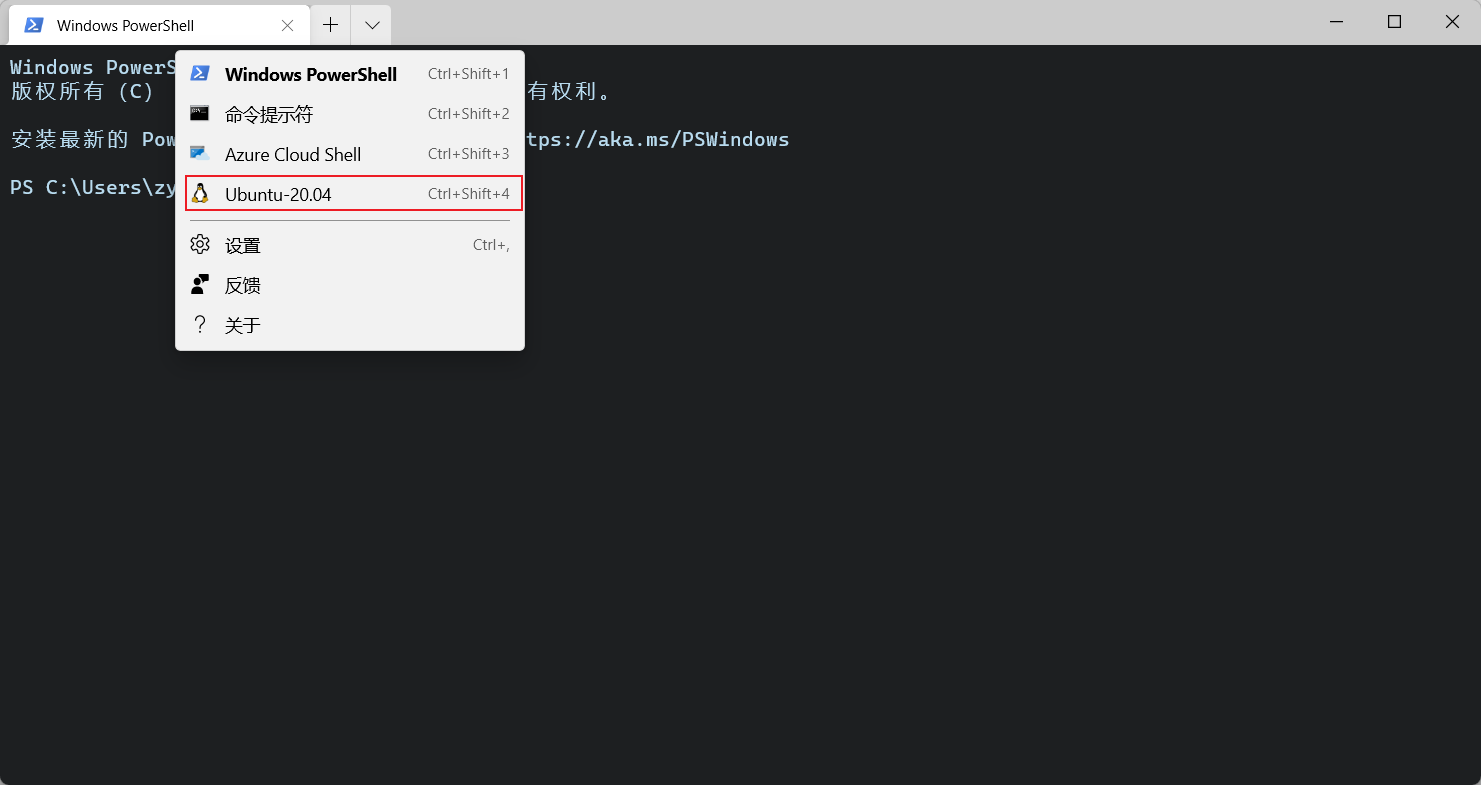
Task: Click the 命令提示符 icon in the dropdown
Action: 200,114
